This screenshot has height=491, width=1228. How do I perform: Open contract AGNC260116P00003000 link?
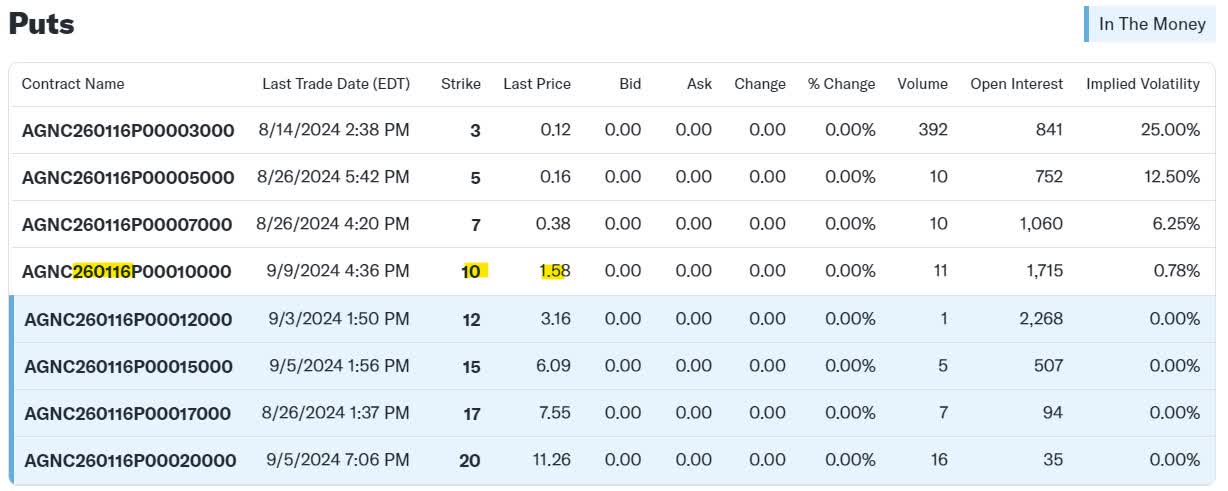click(128, 130)
